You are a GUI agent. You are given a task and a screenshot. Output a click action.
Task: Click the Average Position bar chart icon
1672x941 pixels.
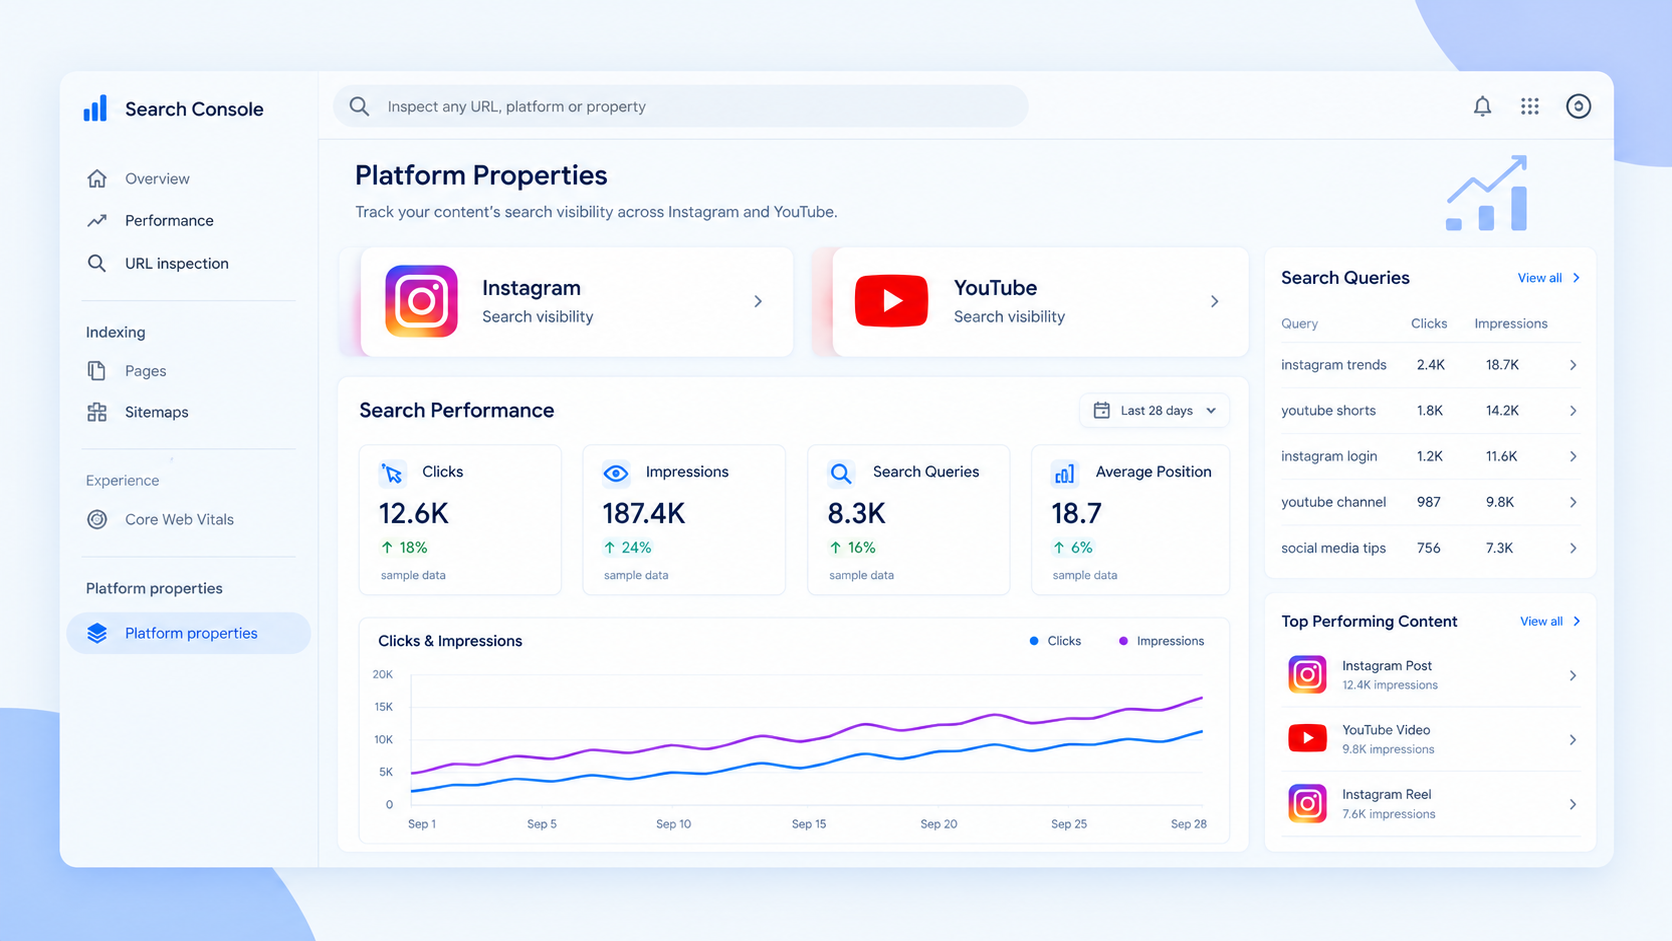(1064, 472)
